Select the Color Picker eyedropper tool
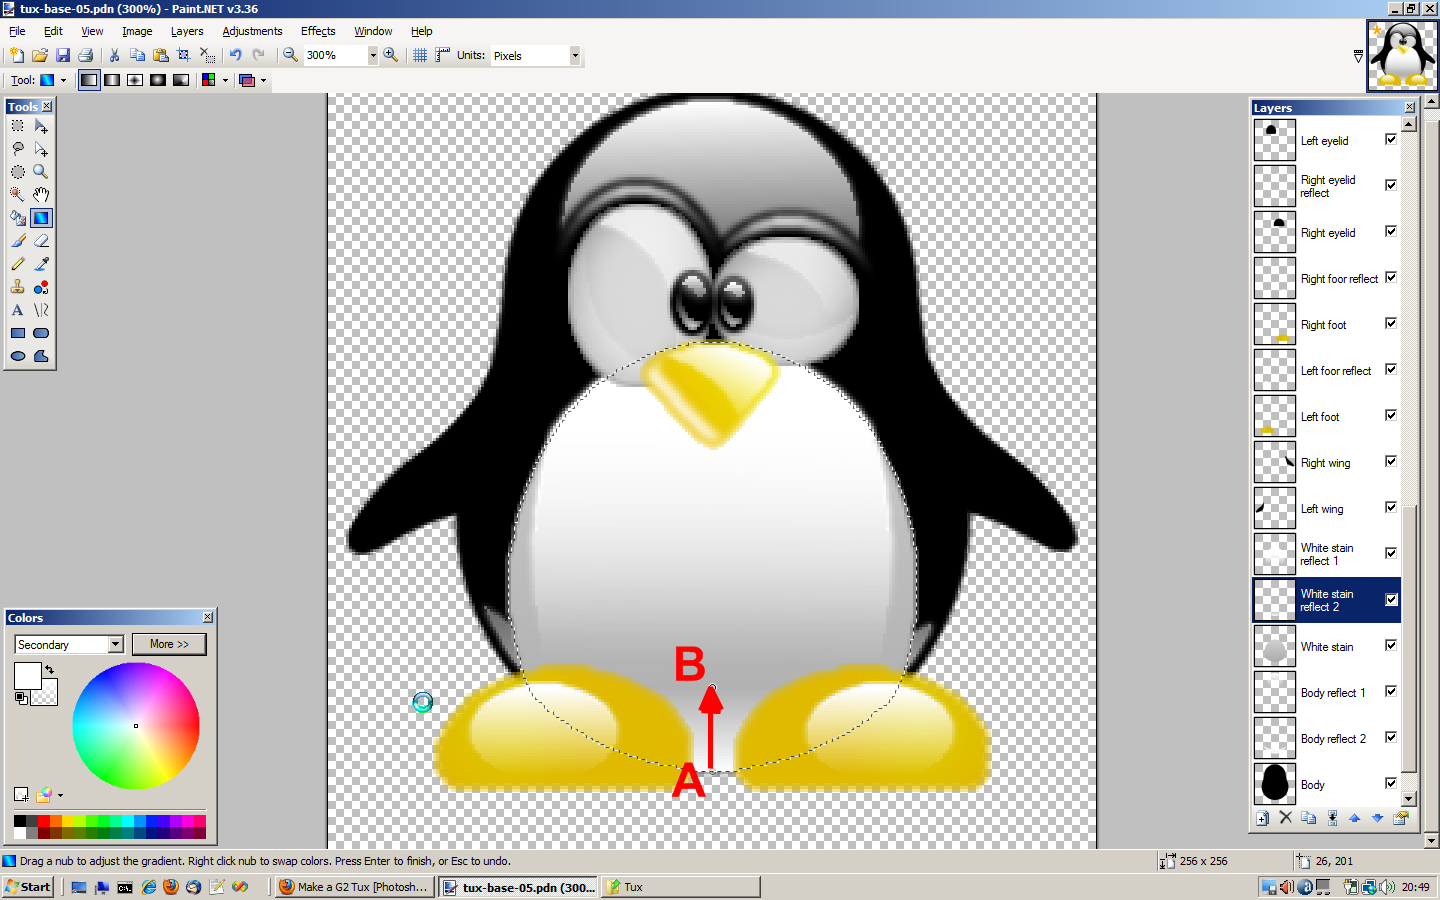 [x=41, y=264]
